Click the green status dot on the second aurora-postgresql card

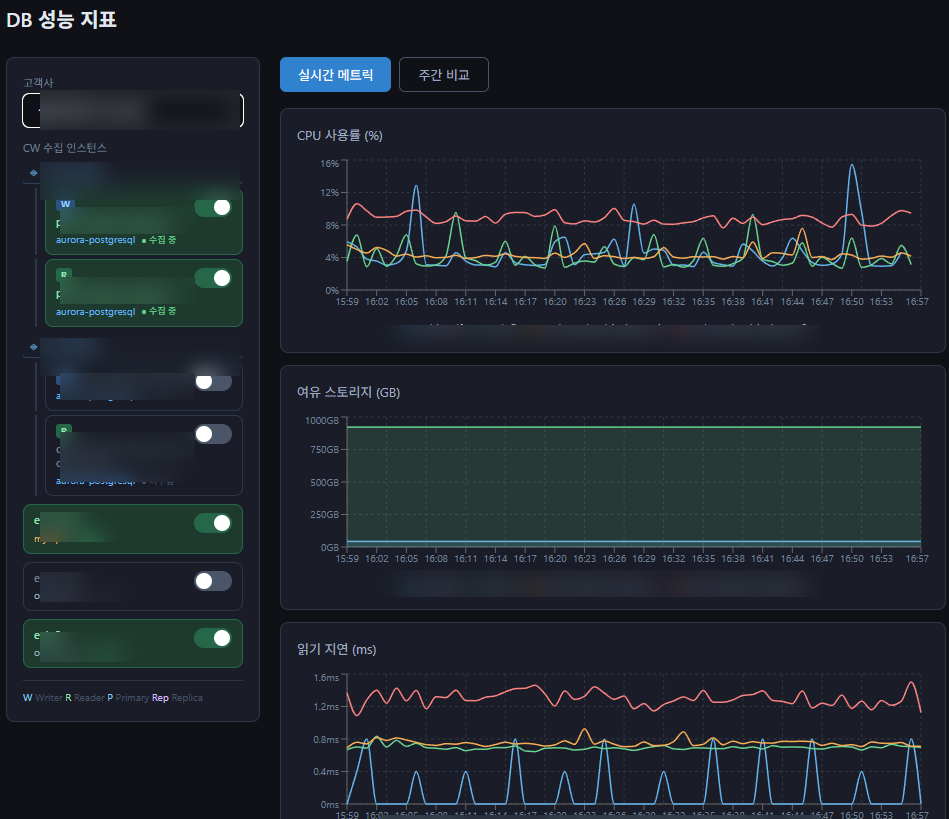click(144, 311)
